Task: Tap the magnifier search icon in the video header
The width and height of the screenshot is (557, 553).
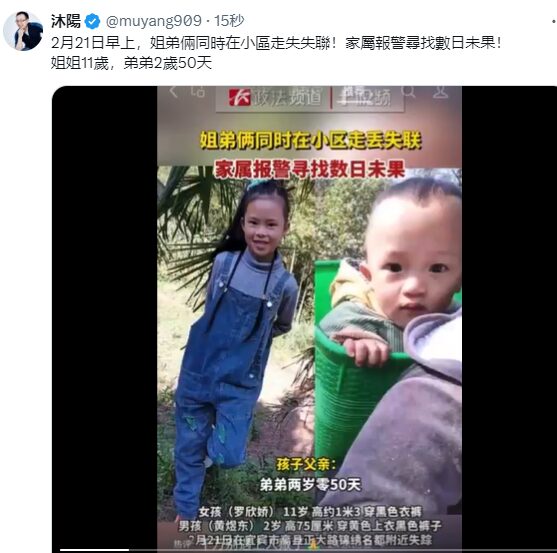Action: (x=408, y=92)
